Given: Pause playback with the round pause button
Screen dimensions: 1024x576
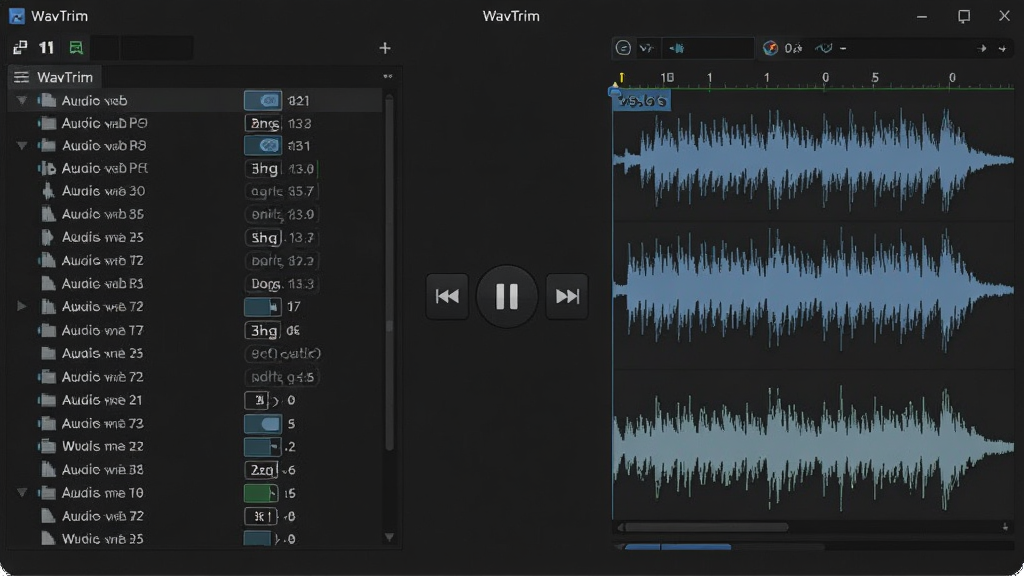Looking at the screenshot, I should 507,296.
